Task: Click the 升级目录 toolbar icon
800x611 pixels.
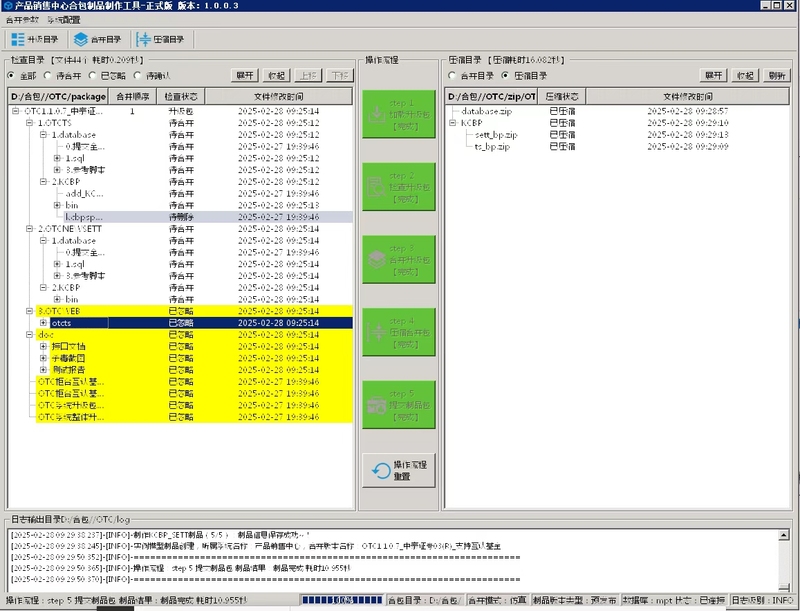Action: pos(20,40)
